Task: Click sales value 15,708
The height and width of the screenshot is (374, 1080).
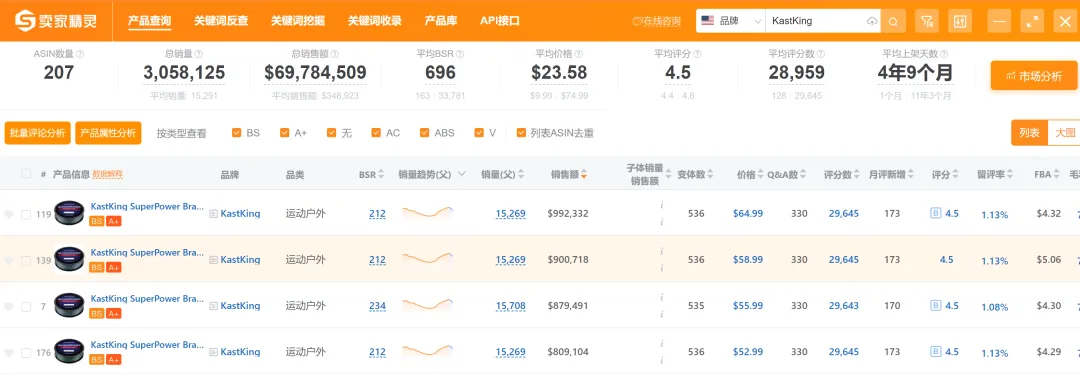Action: click(510, 306)
